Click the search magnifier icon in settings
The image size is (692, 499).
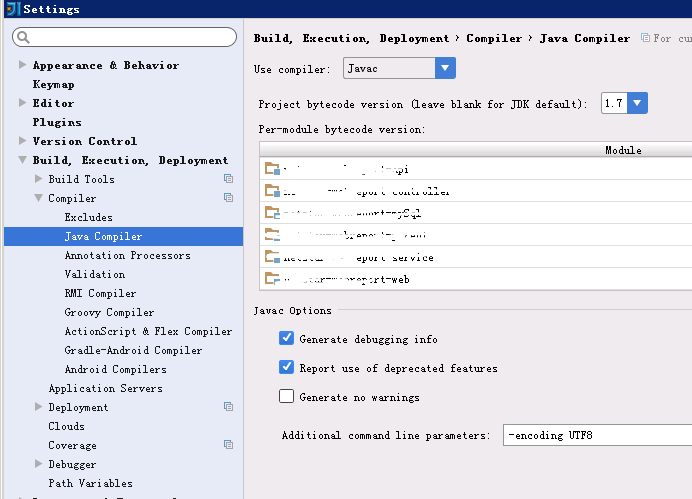23,38
